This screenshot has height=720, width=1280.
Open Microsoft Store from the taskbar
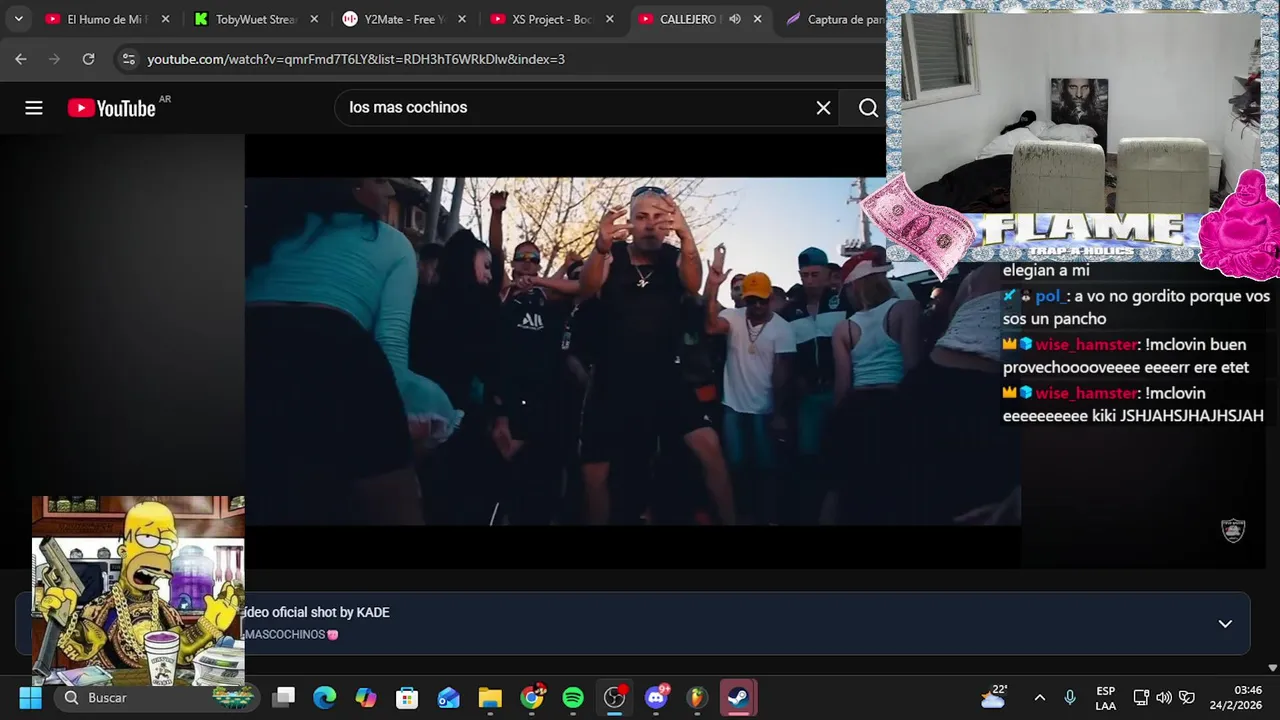407,697
